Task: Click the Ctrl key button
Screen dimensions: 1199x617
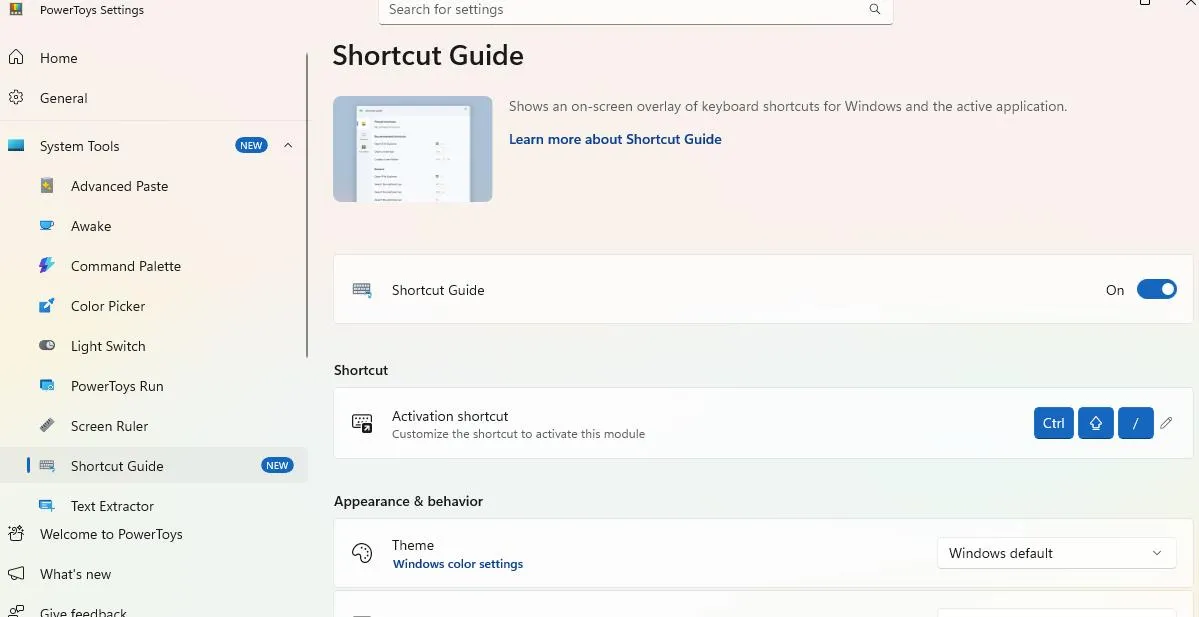Action: pos(1054,423)
